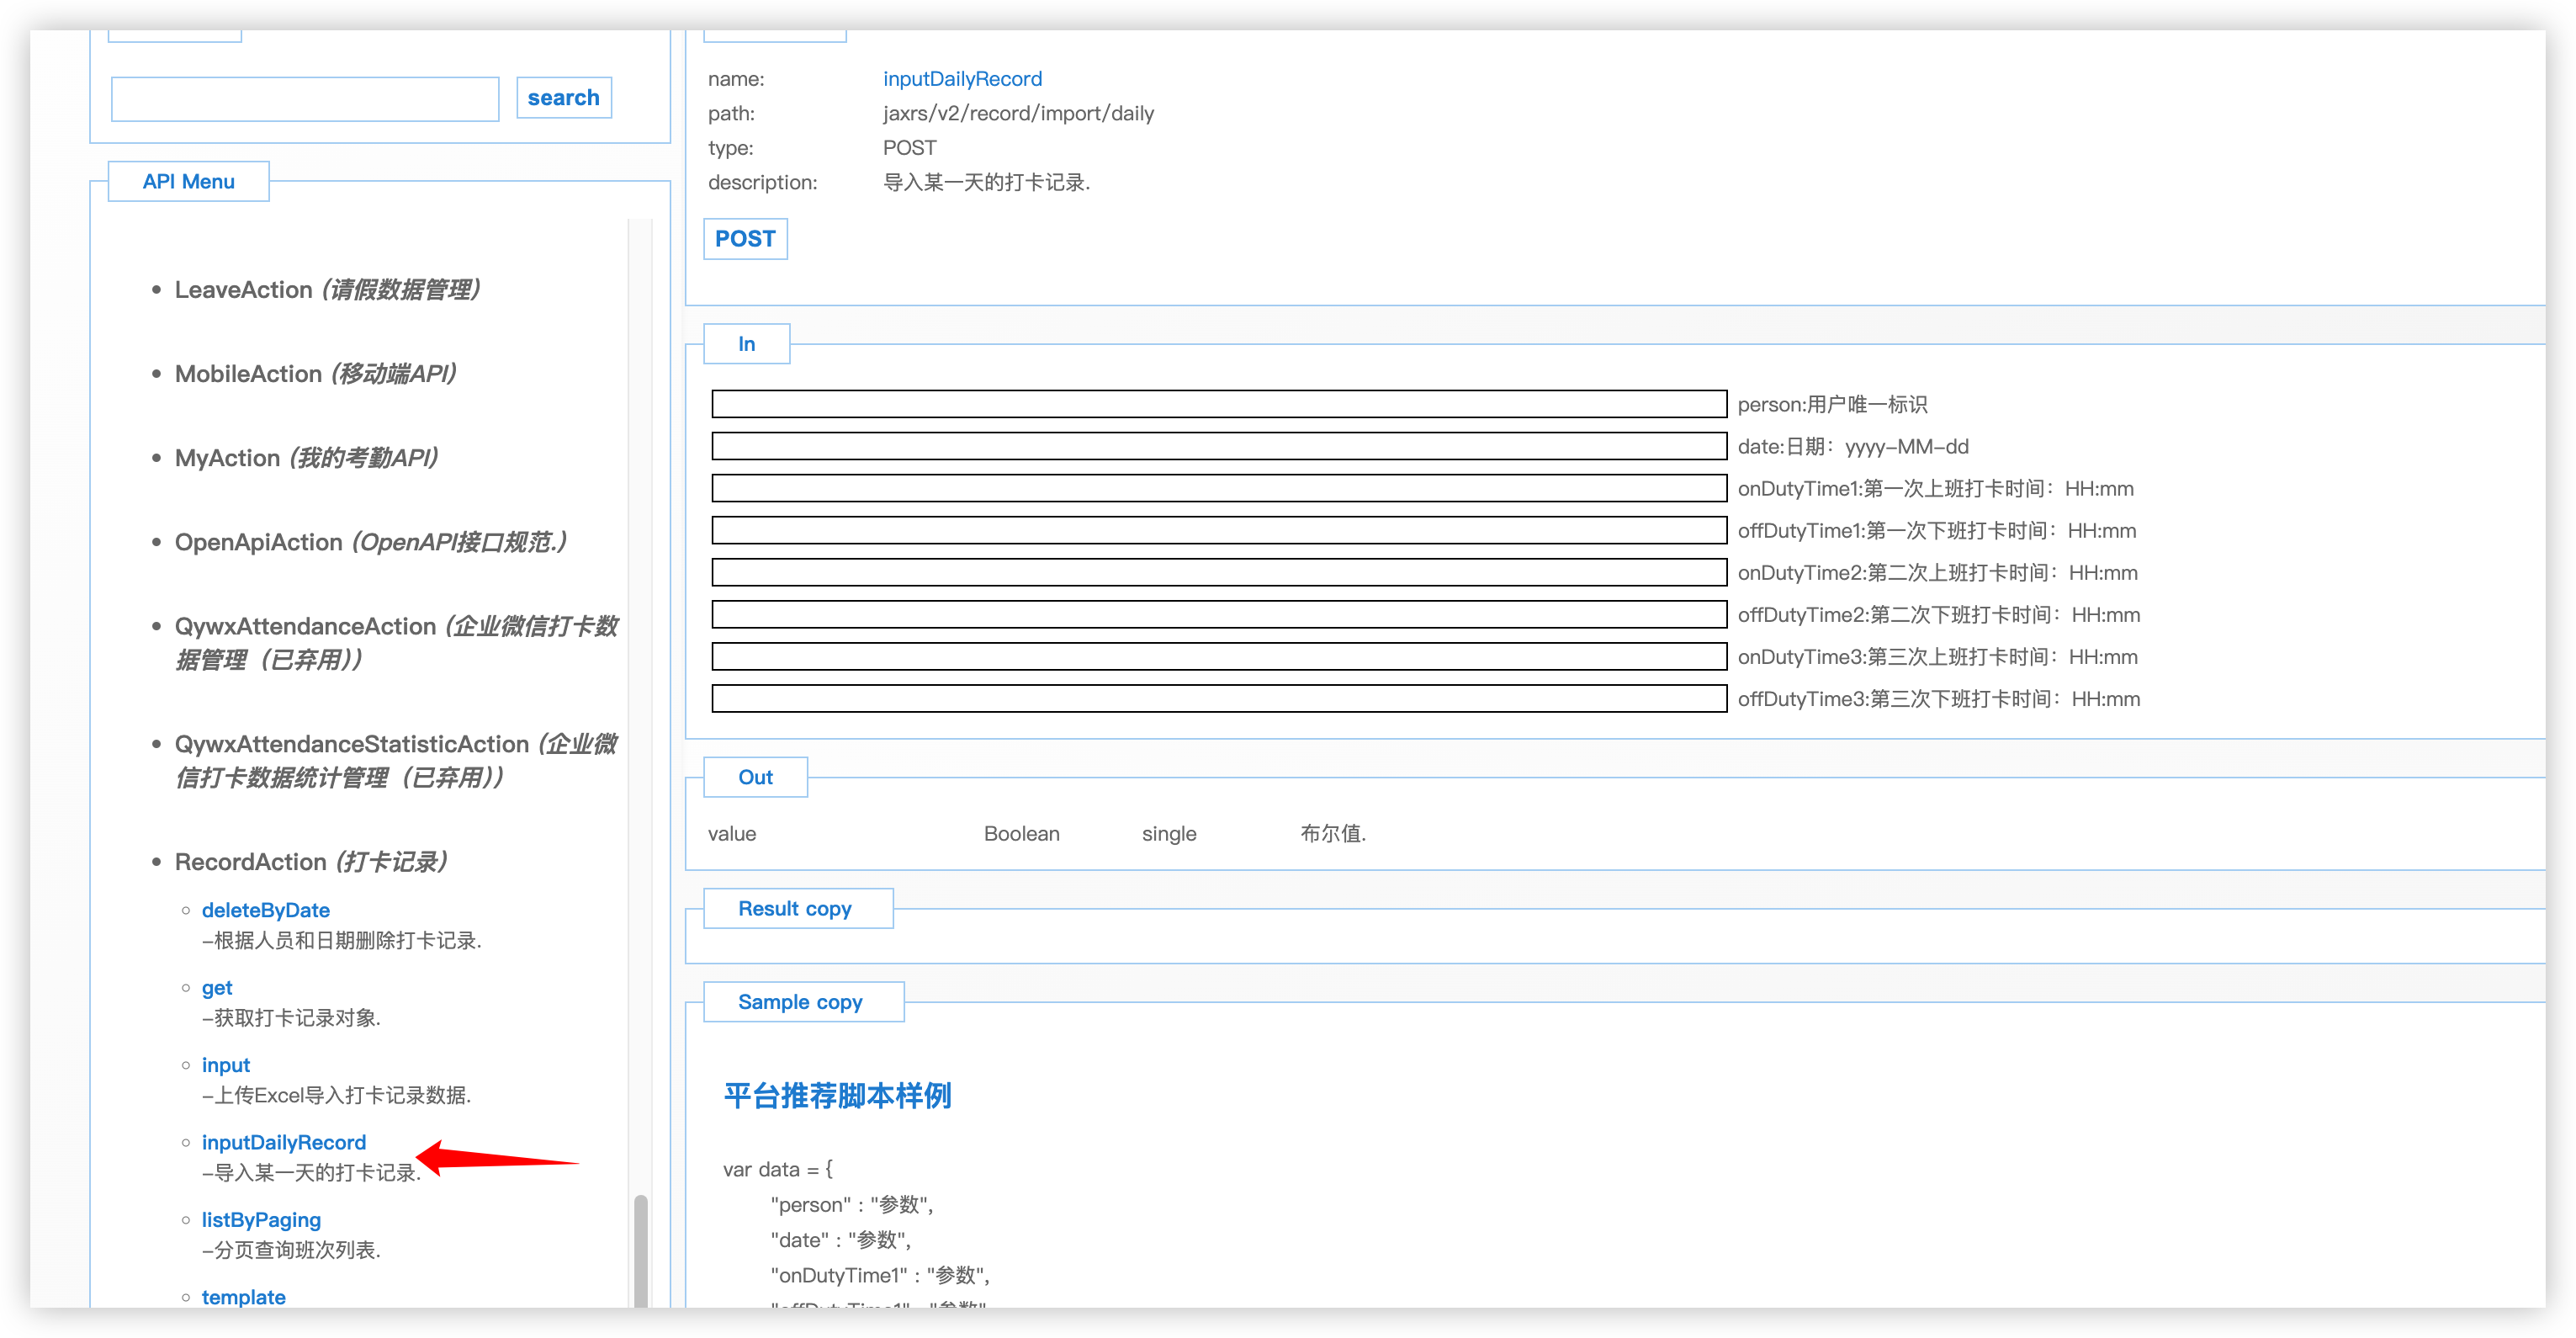Viewport: 2576px width, 1338px height.
Task: Select inputDailyRecord in API menu
Action: click(283, 1142)
